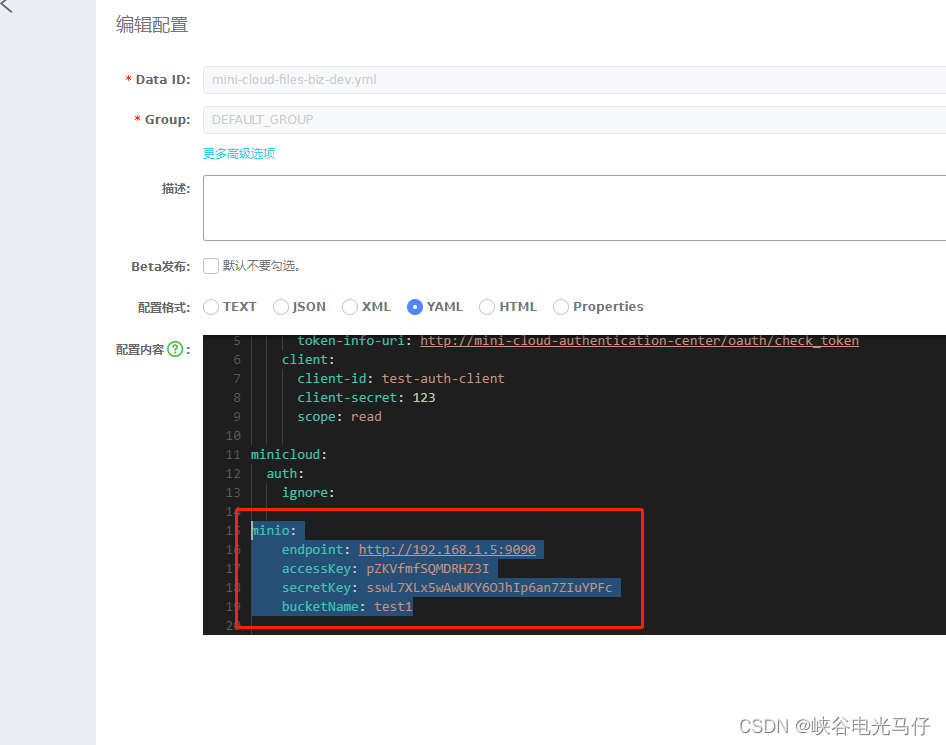This screenshot has width=946, height=745.
Task: Click the minio: key on line 15
Action: pos(274,531)
